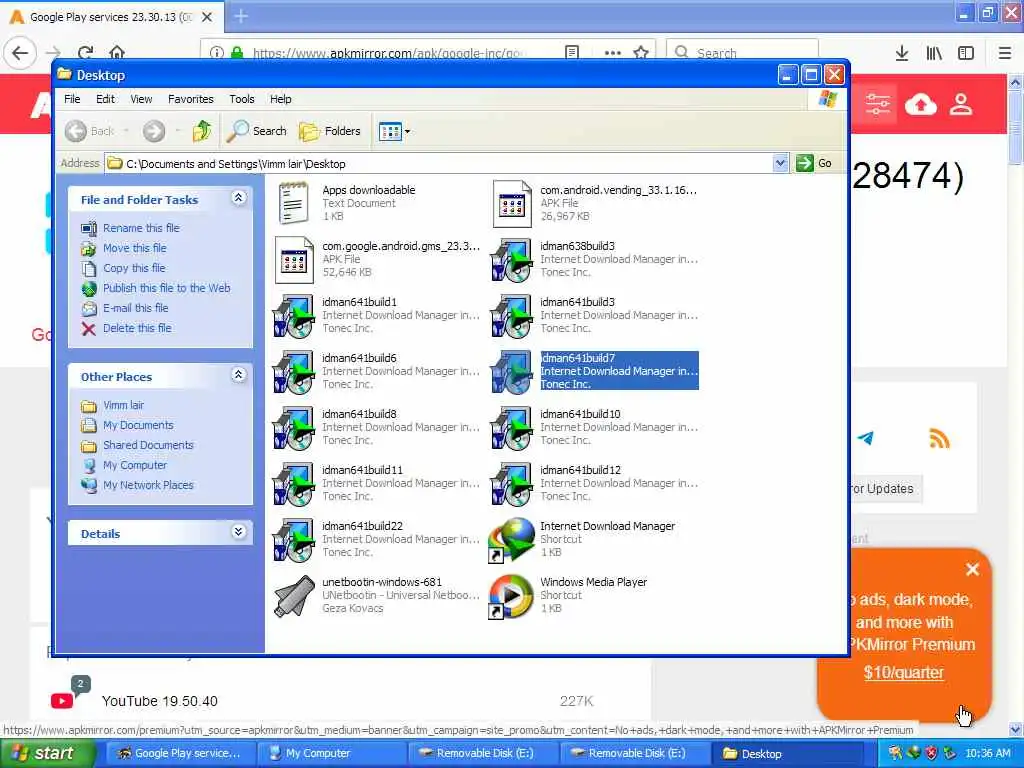This screenshot has height=768, width=1024.
Task: Select the Internet Download Manager shortcut icon
Action: point(511,541)
